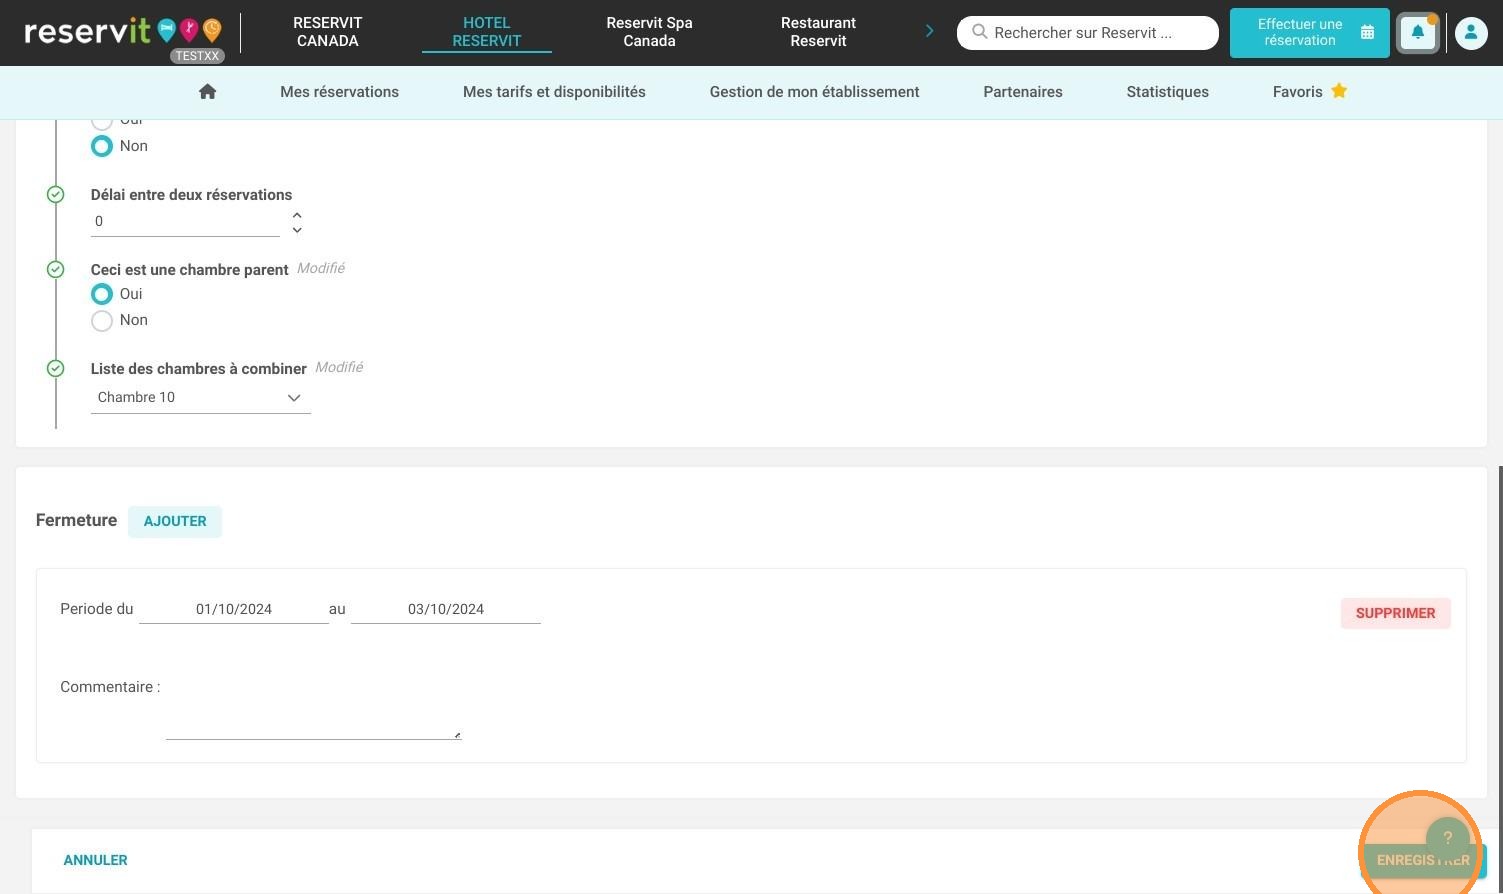Select Non for Ceci est une chambre parent

(x=102, y=321)
